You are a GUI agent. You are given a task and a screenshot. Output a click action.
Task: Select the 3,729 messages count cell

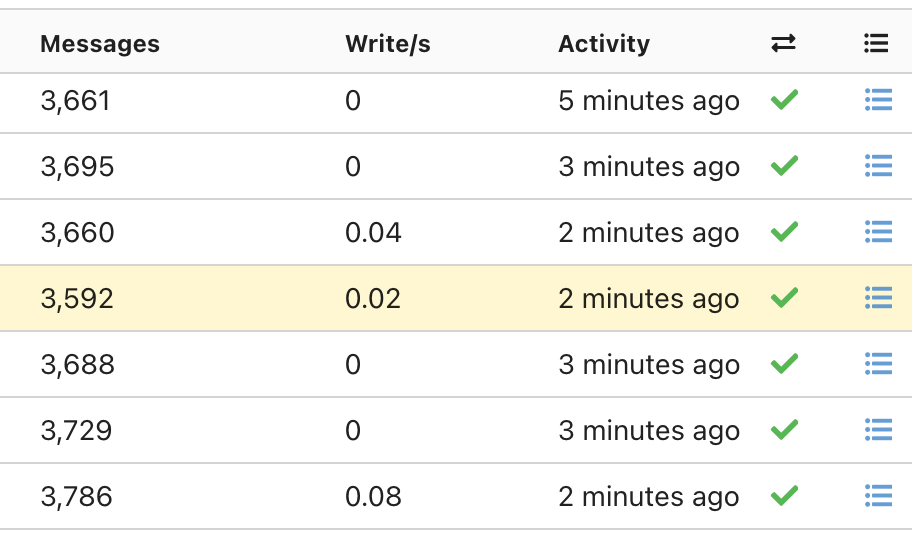(x=76, y=431)
